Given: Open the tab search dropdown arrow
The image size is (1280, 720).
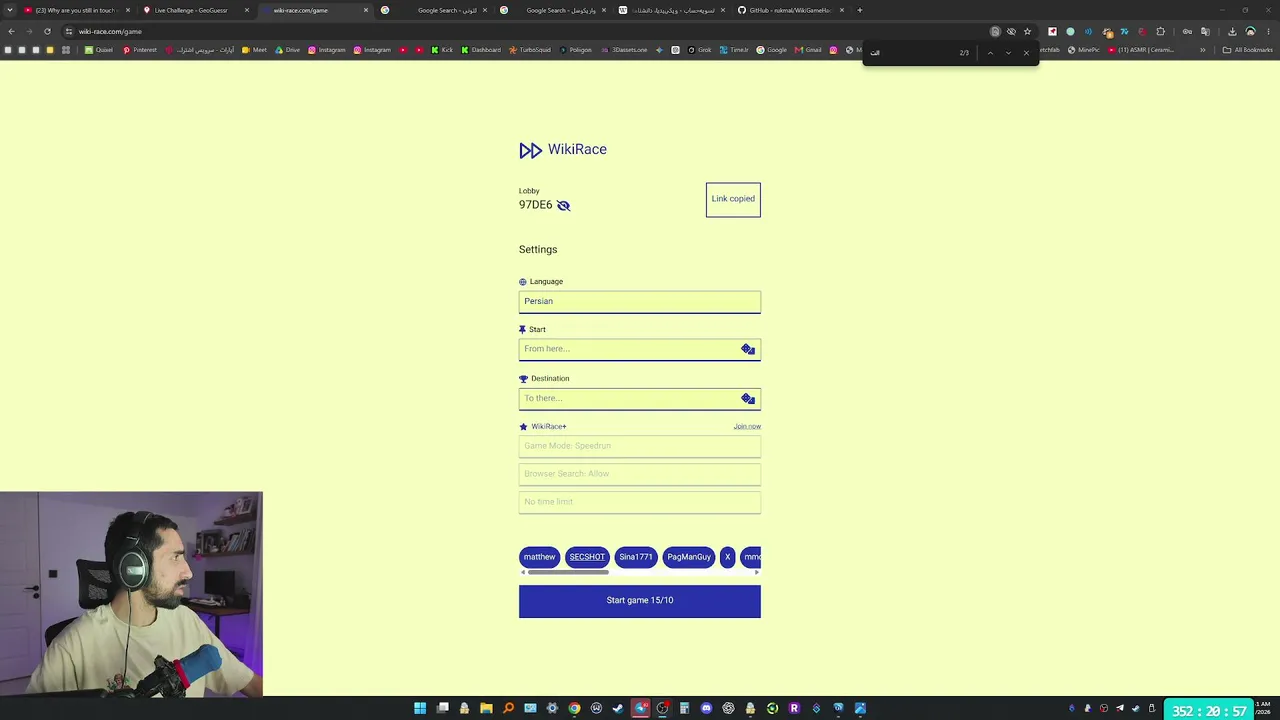Looking at the screenshot, I should (x=9, y=10).
